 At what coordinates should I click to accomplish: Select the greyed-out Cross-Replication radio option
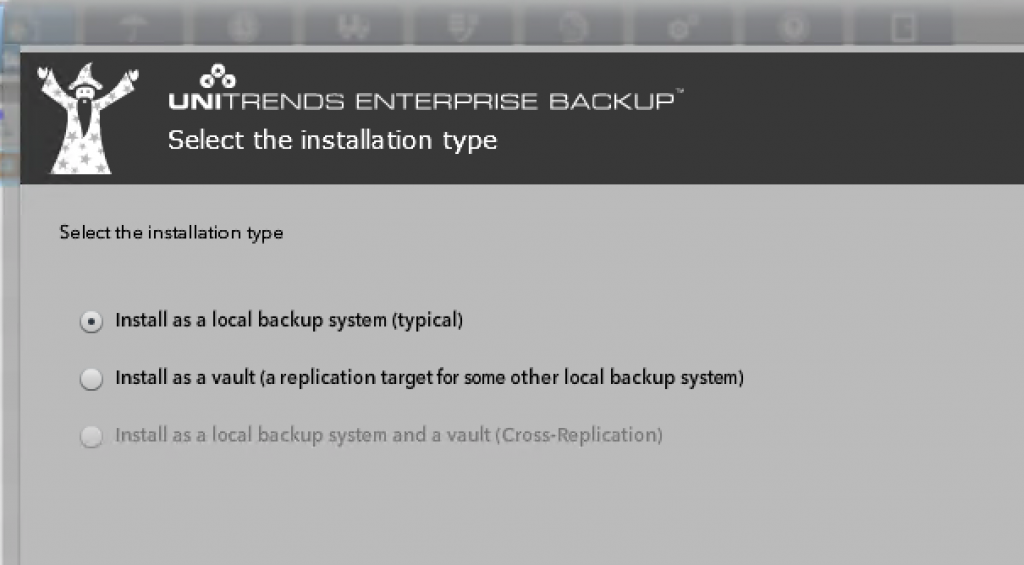point(91,436)
